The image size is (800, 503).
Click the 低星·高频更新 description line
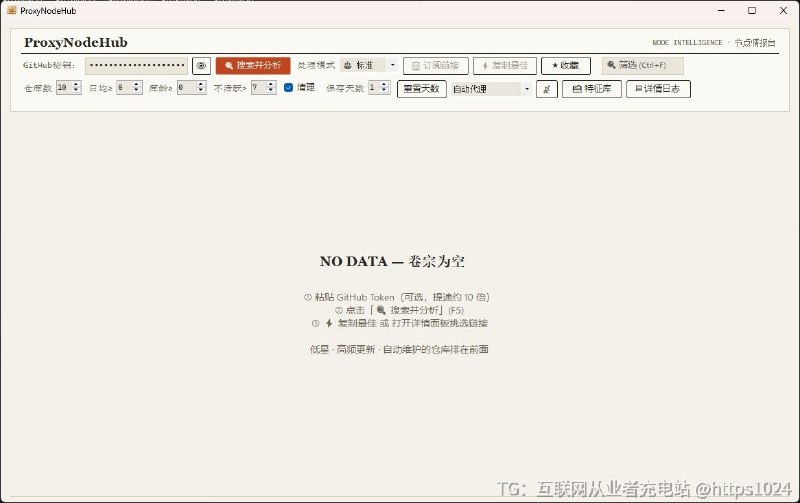tap(399, 349)
